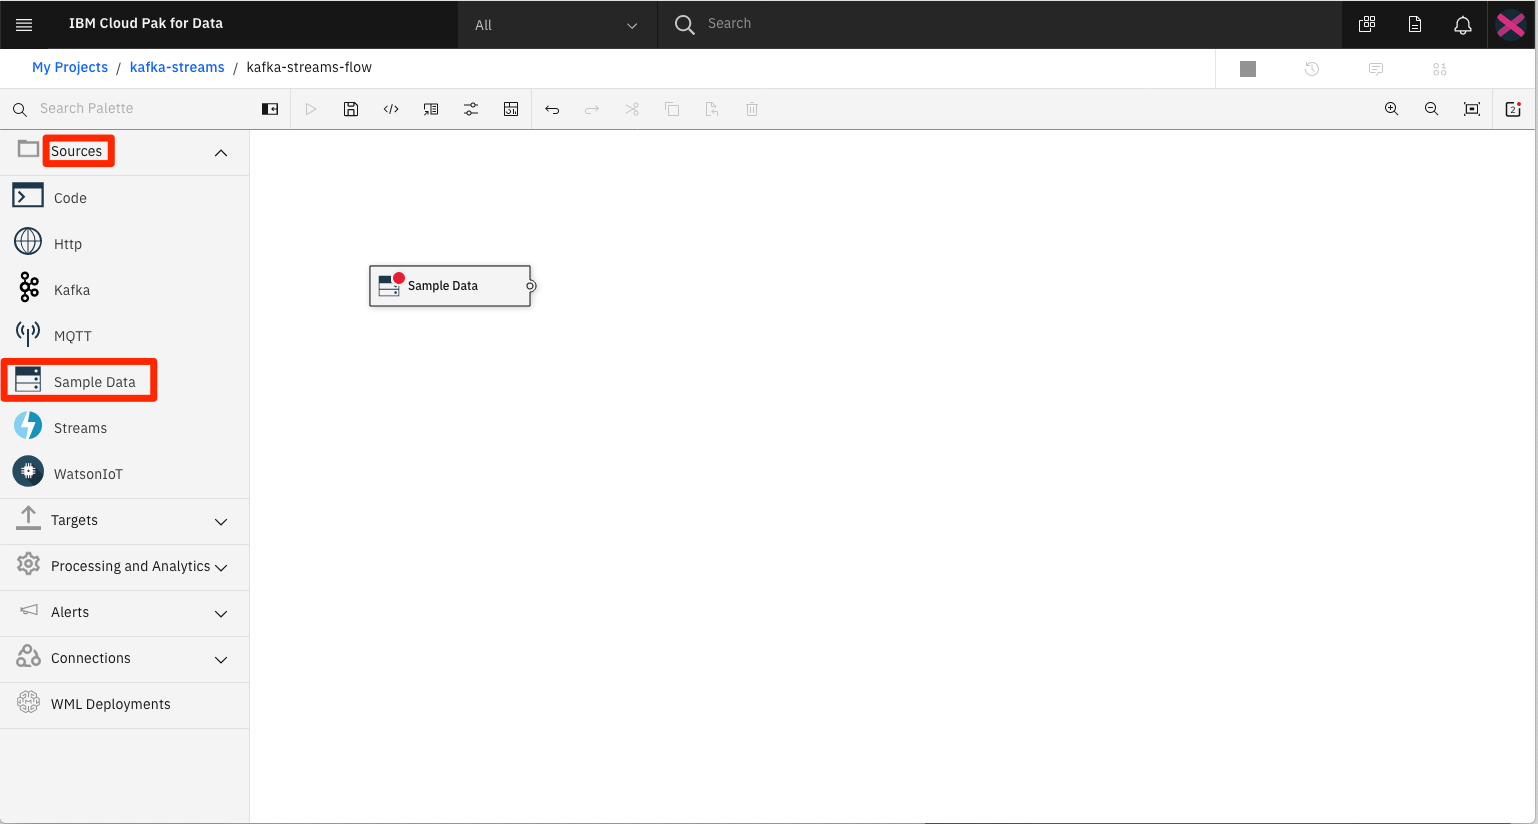The height and width of the screenshot is (824, 1538).
Task: Open the flow settings sliders icon
Action: [471, 109]
